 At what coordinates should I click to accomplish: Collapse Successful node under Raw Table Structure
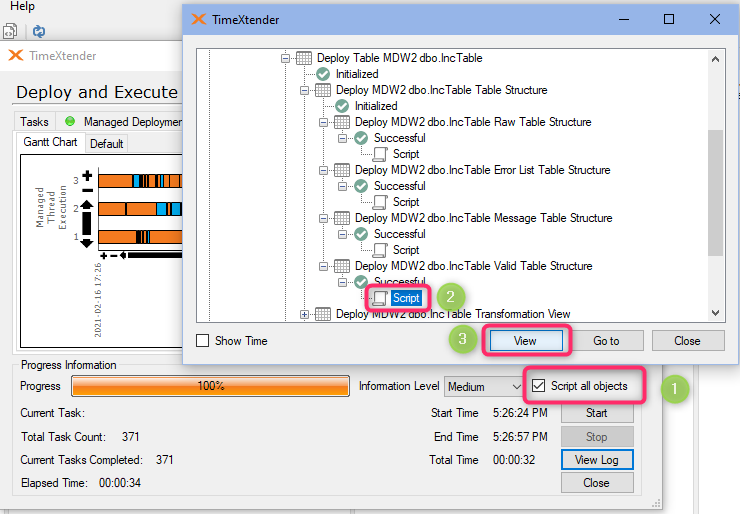343,138
